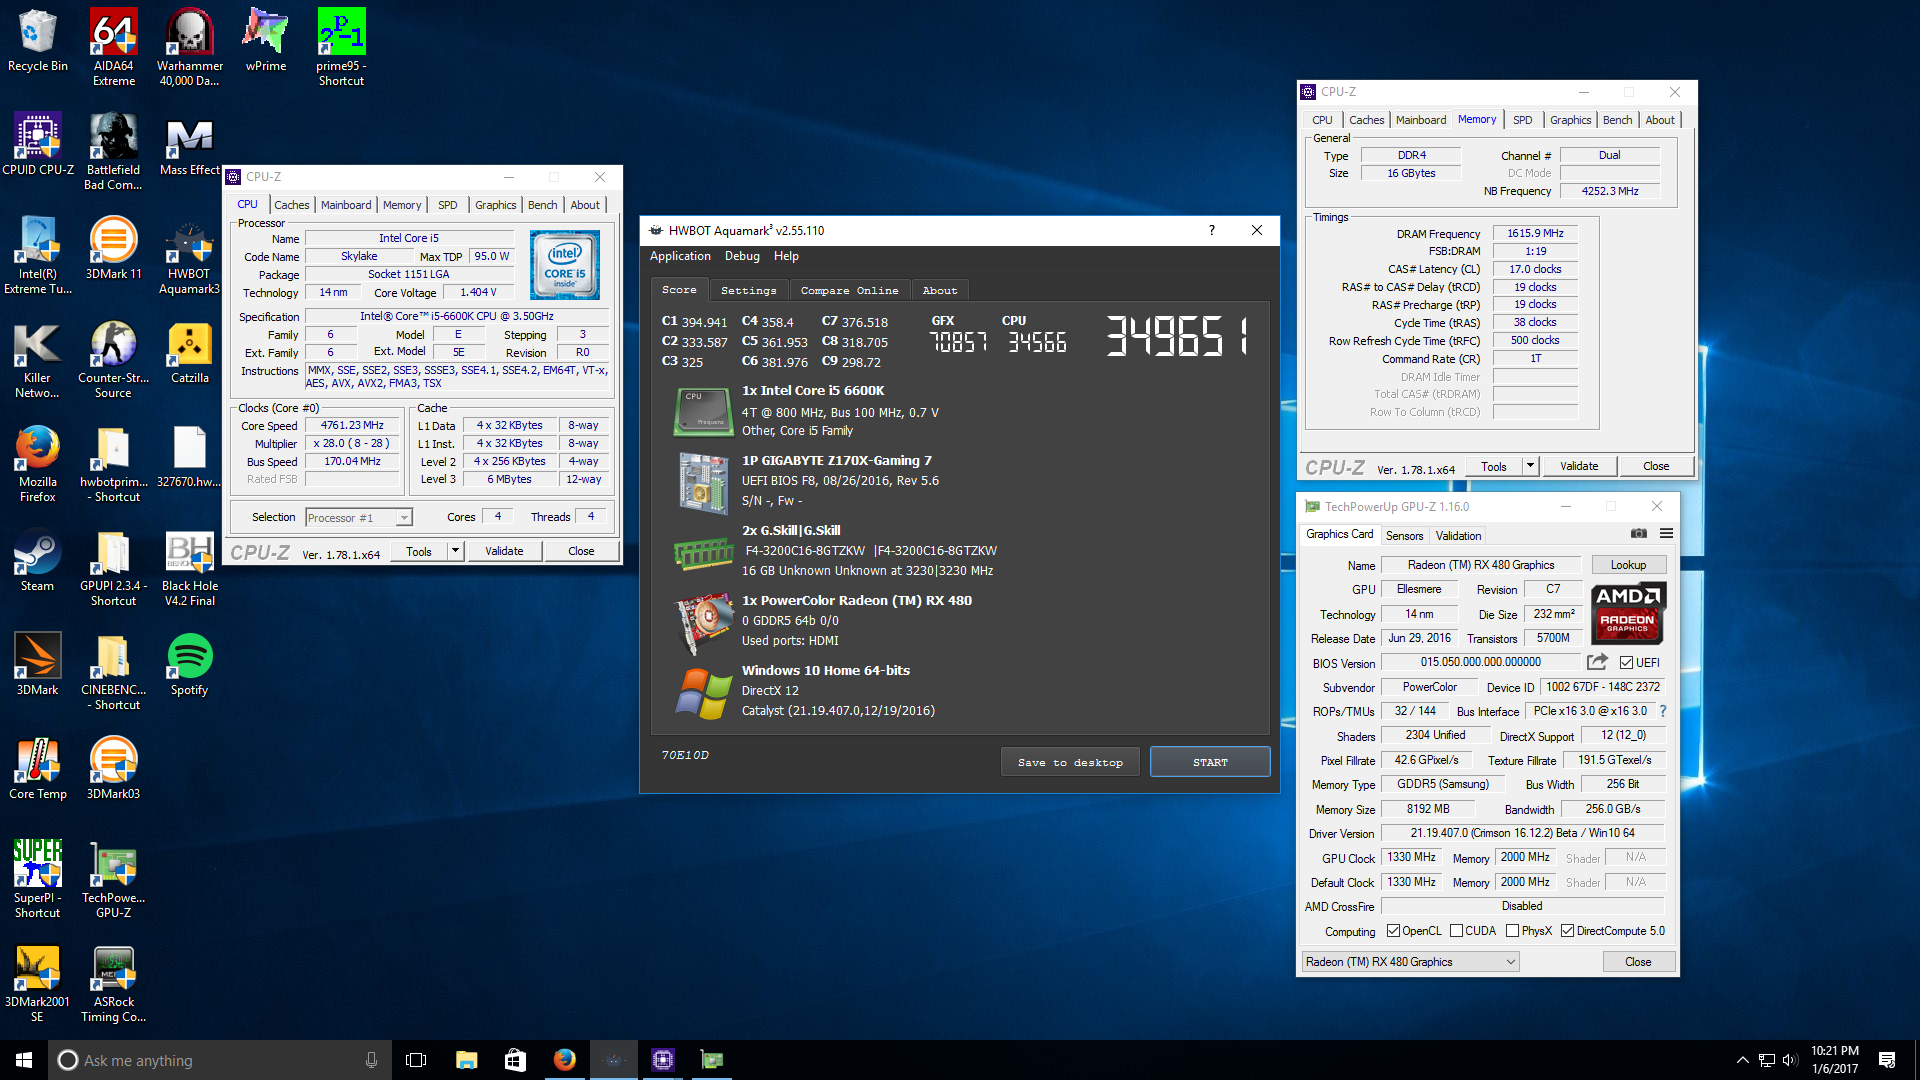Image resolution: width=1920 pixels, height=1080 pixels.
Task: Open the Graphics tab in Memory CPU-Z
Action: click(x=1570, y=120)
